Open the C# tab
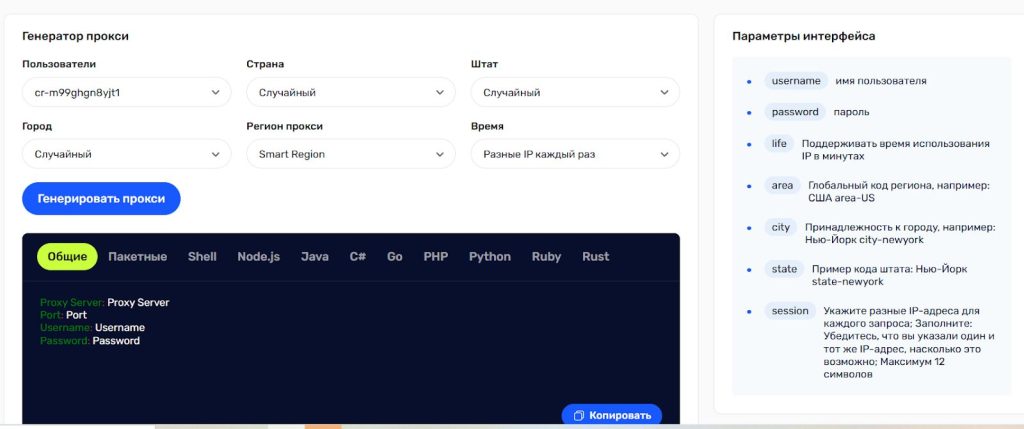 pos(357,257)
